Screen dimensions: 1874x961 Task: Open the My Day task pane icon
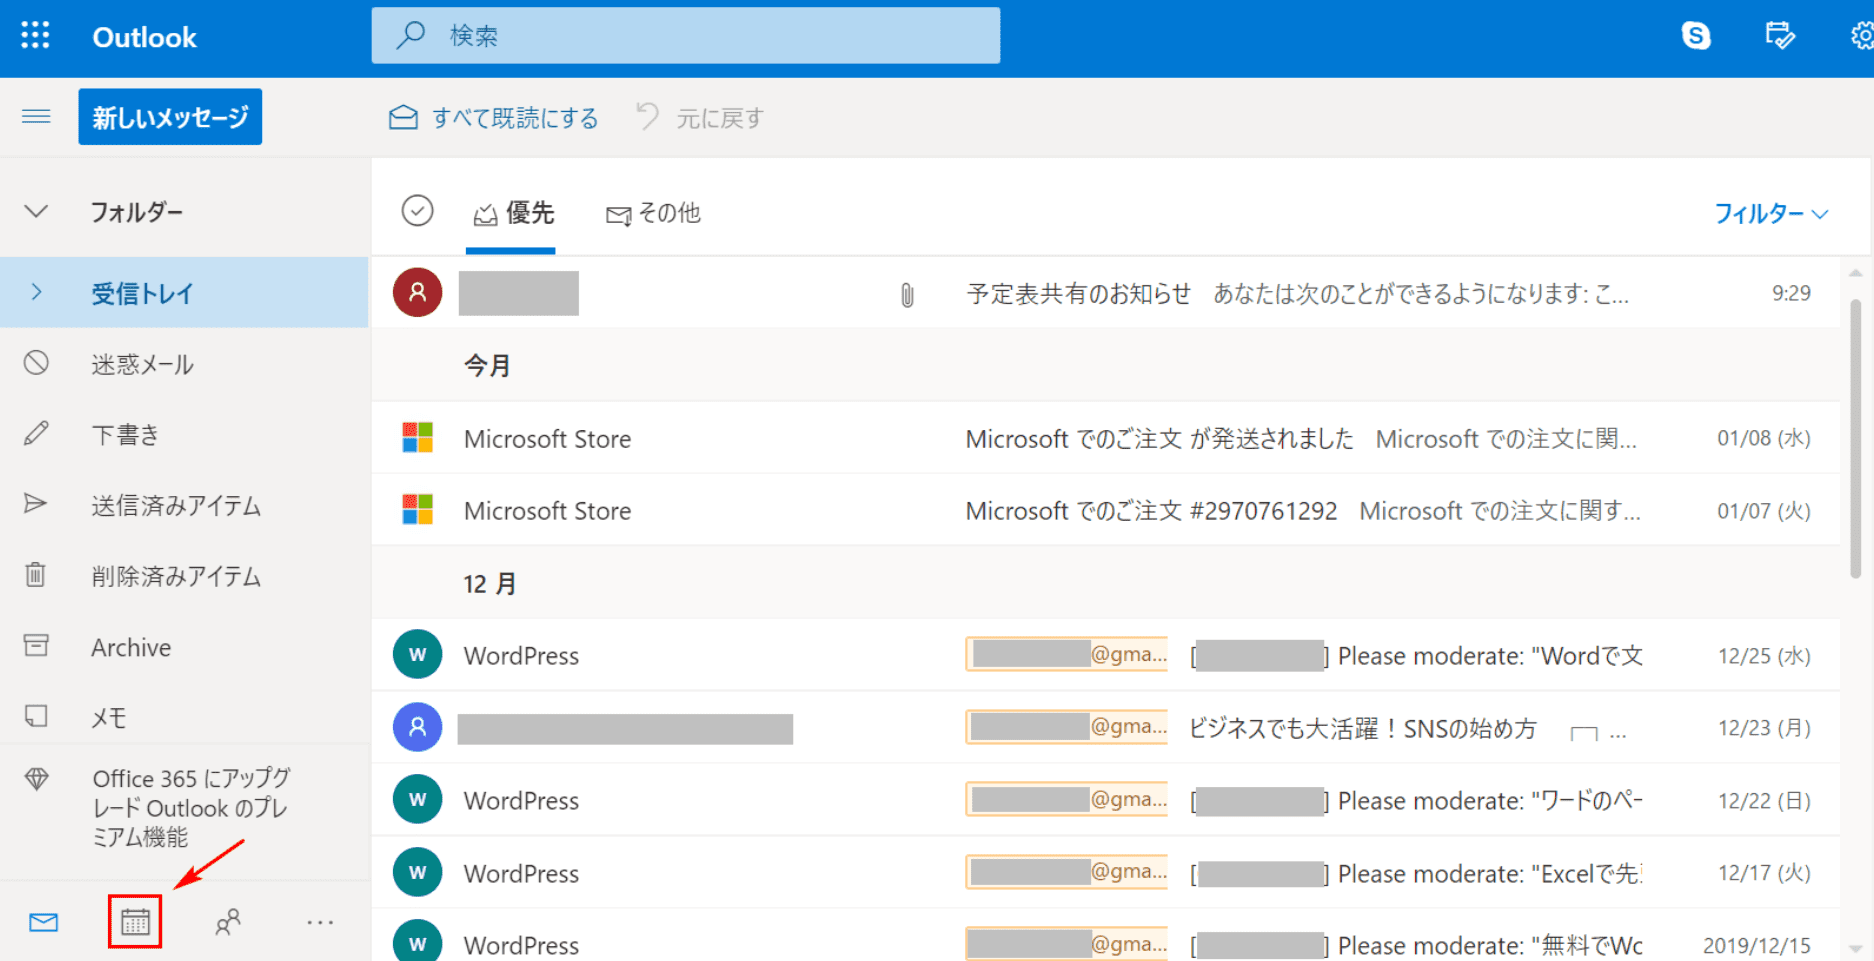coord(1780,36)
